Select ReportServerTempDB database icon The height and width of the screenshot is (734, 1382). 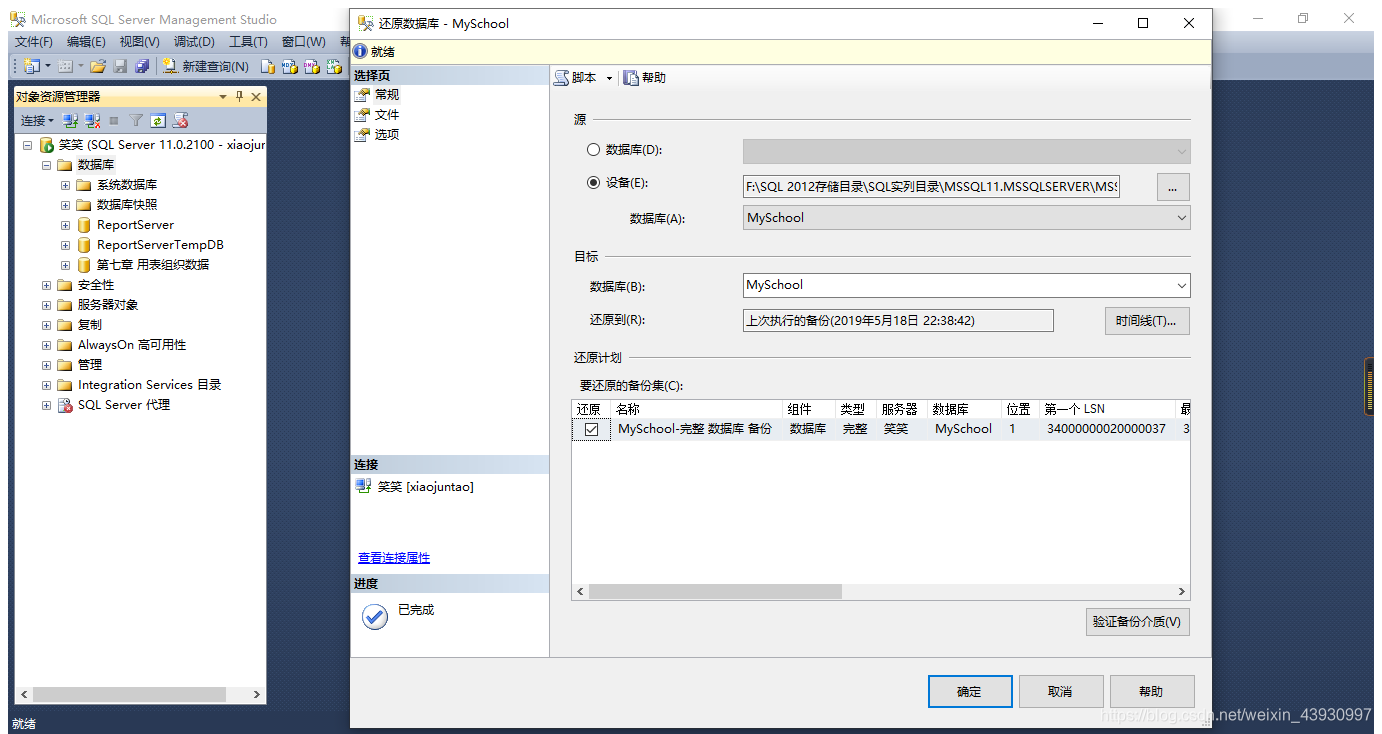84,245
